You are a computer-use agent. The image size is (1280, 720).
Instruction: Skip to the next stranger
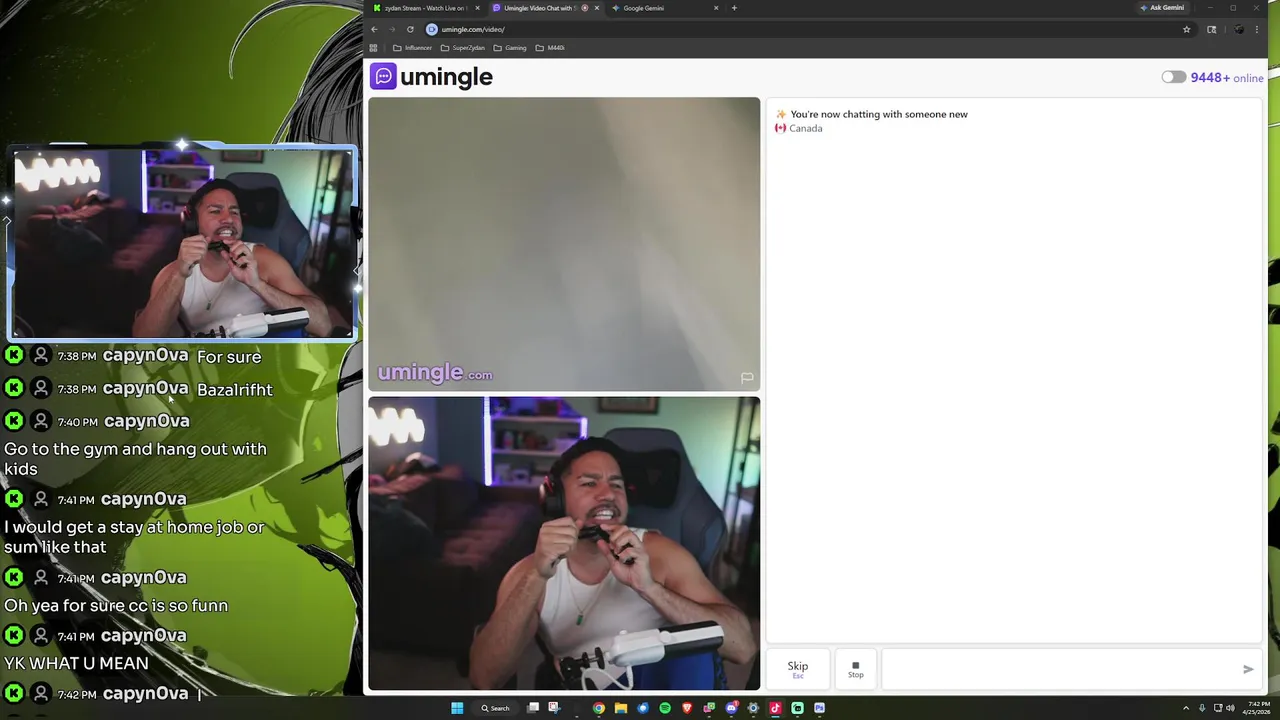point(797,669)
